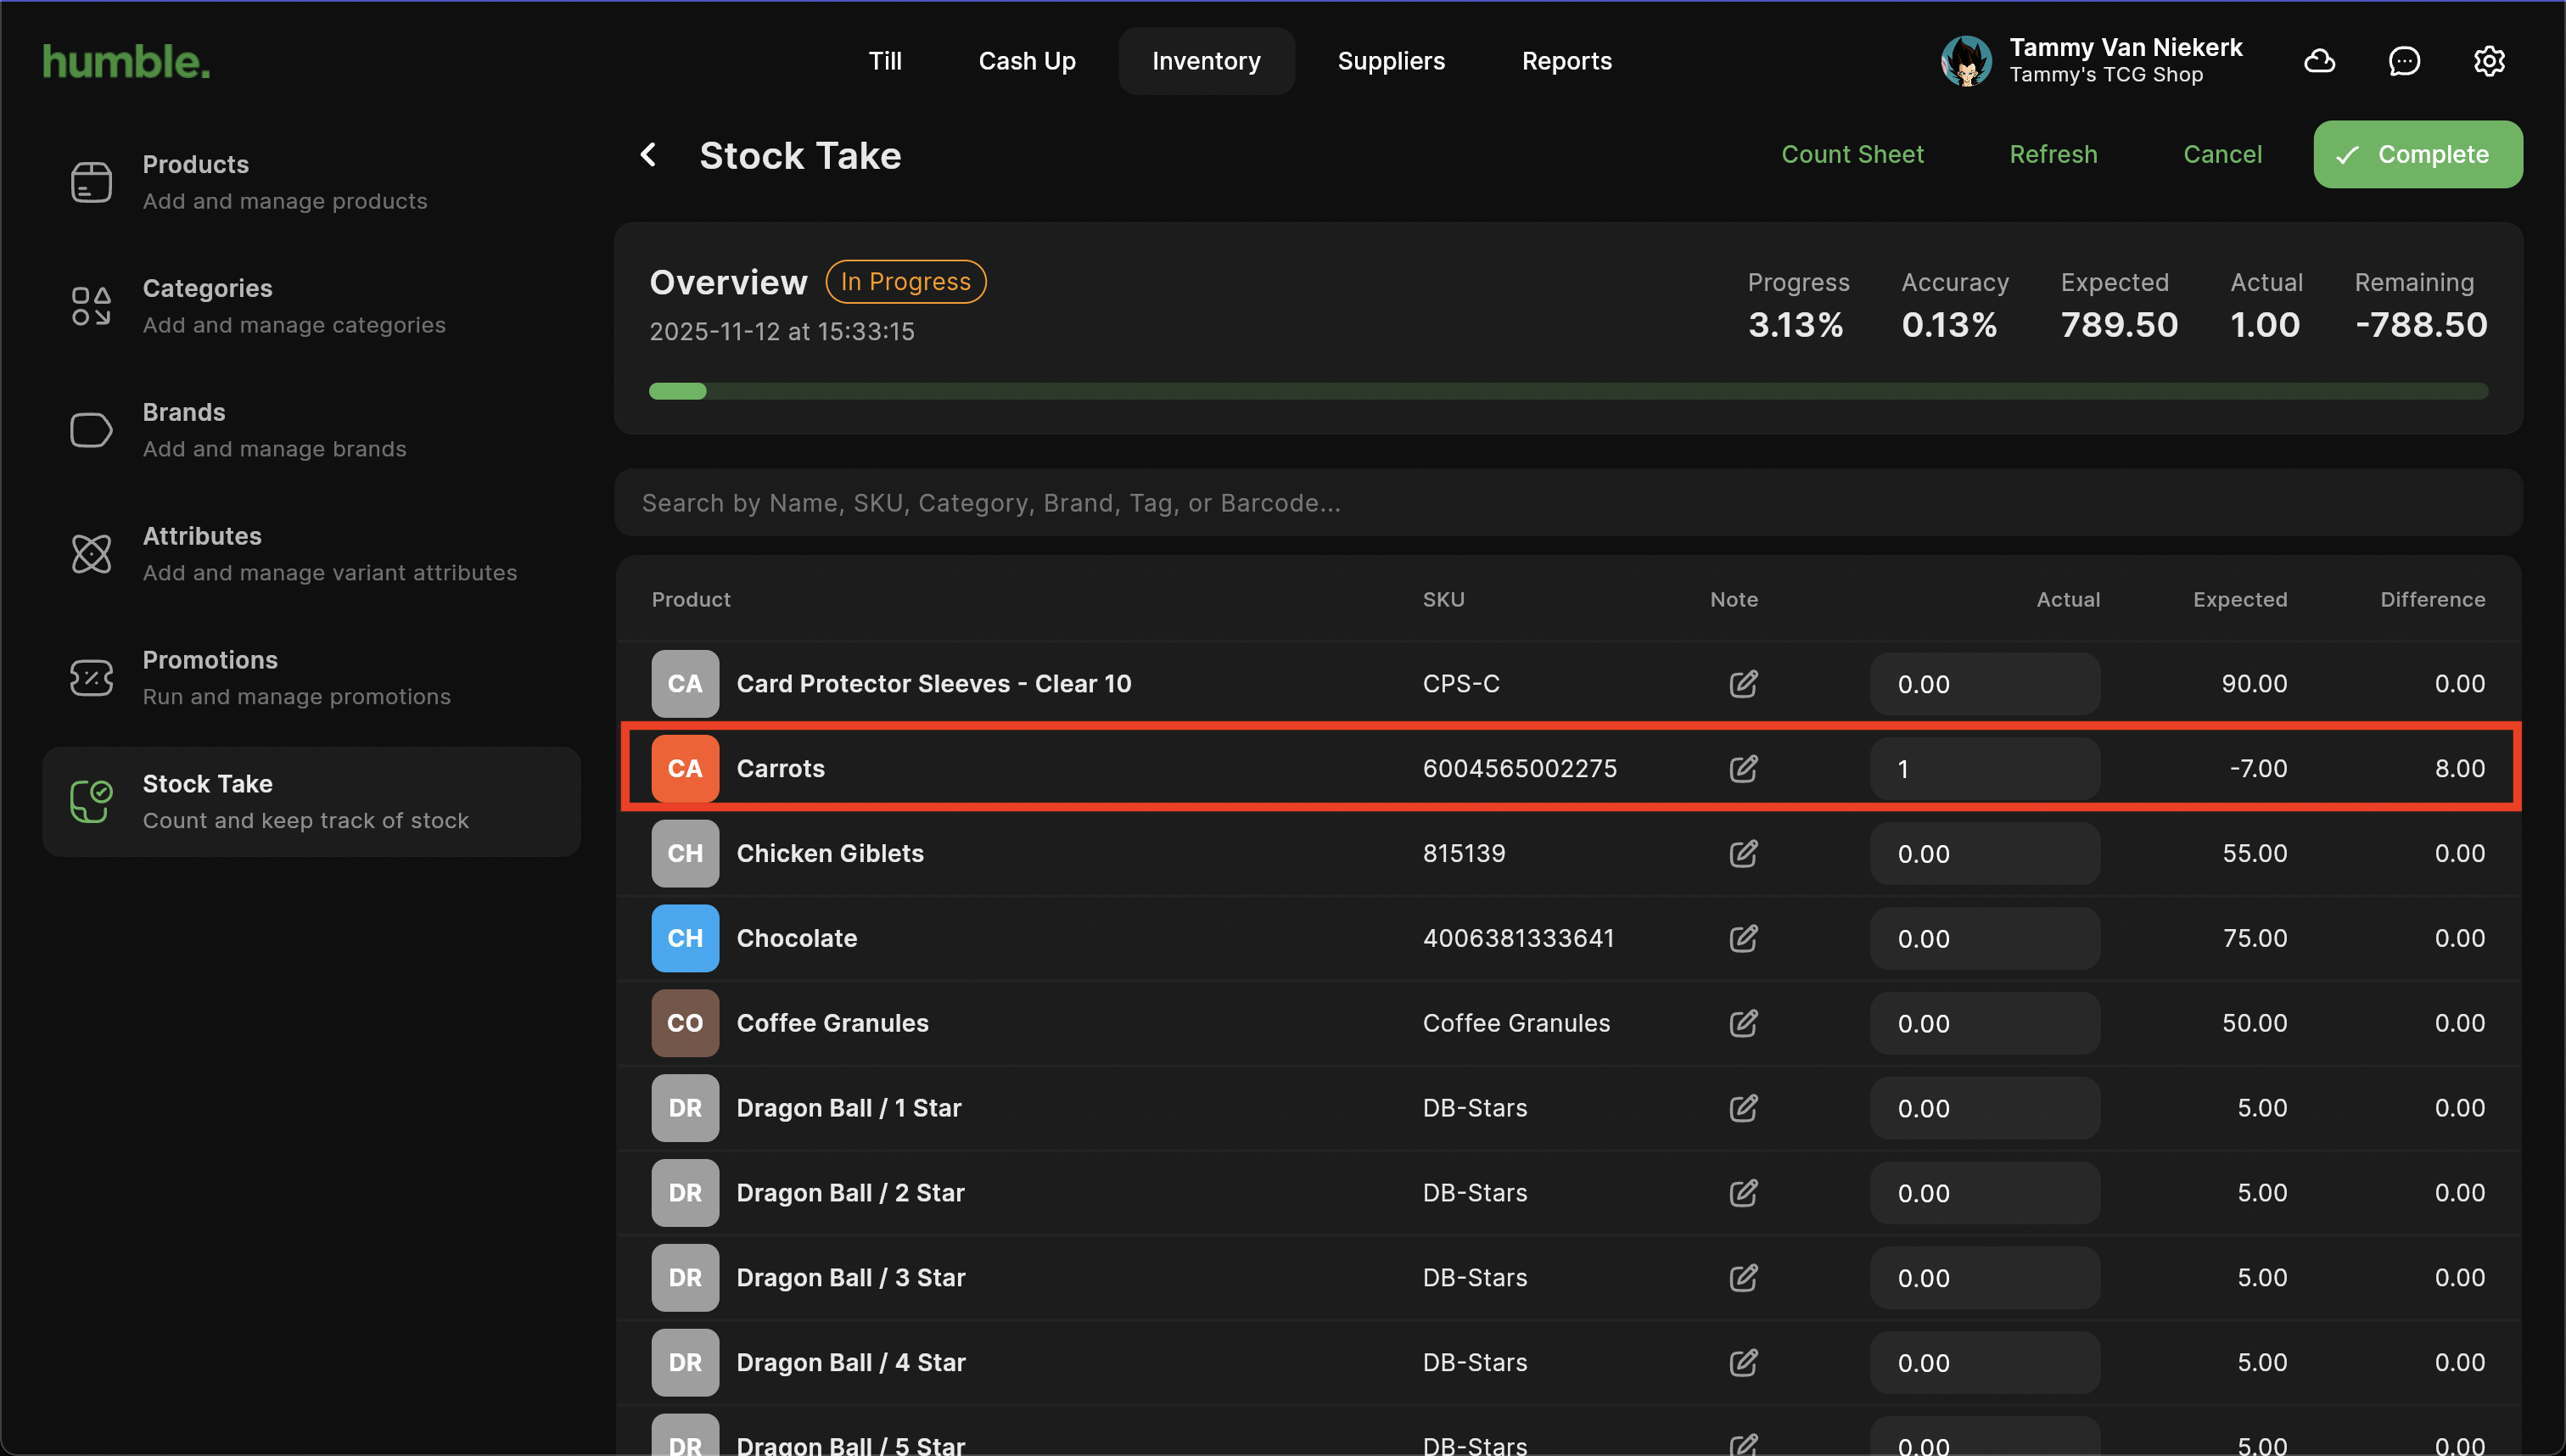The height and width of the screenshot is (1456, 2566).
Task: Click the Actual input for Chicken Giblets
Action: click(1984, 854)
